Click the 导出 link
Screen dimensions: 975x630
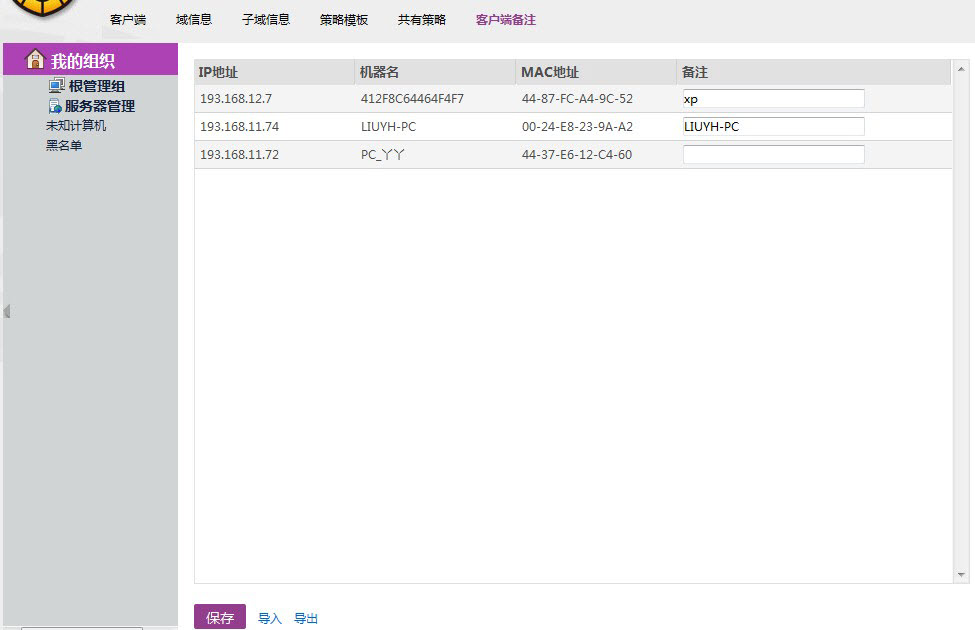pyautogui.click(x=306, y=619)
